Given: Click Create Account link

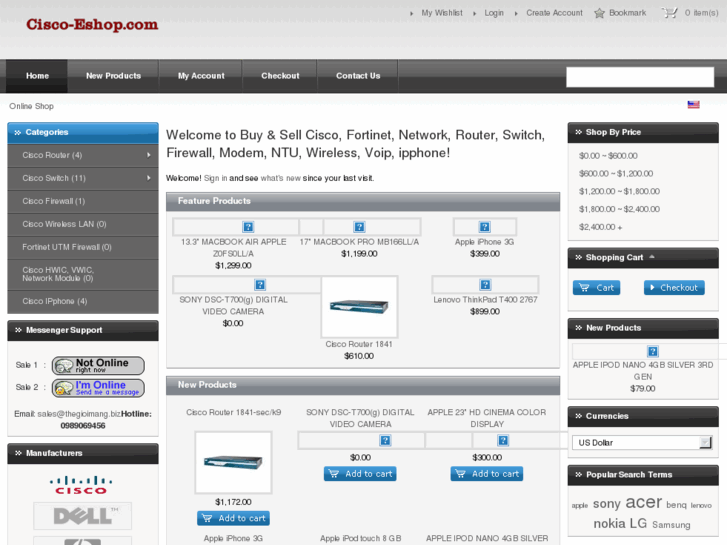Looking at the screenshot, I should [x=554, y=13].
